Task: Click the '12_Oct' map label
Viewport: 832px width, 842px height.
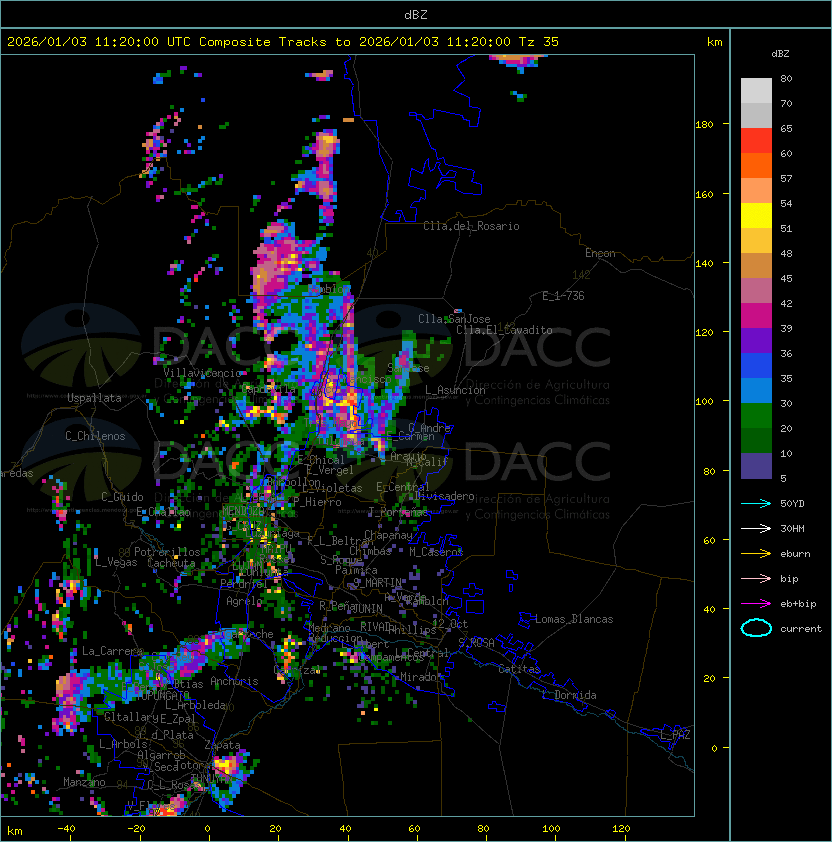Action: (450, 624)
